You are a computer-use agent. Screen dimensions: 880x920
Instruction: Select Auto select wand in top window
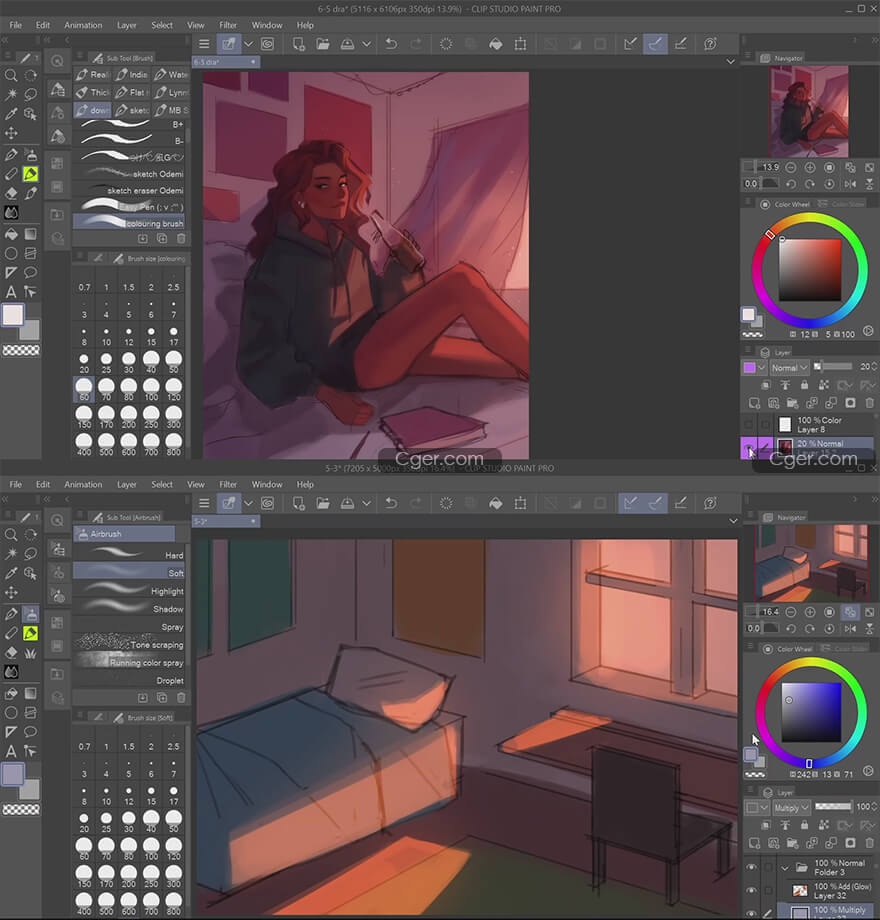tap(11, 94)
